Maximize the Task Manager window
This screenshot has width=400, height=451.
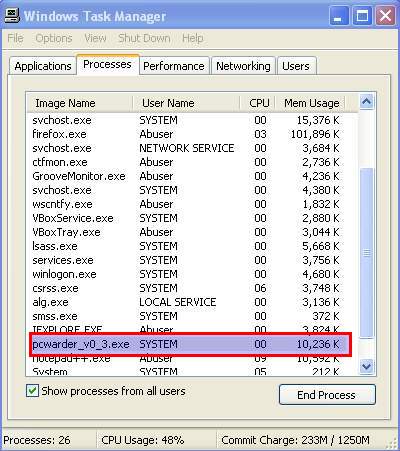362,16
